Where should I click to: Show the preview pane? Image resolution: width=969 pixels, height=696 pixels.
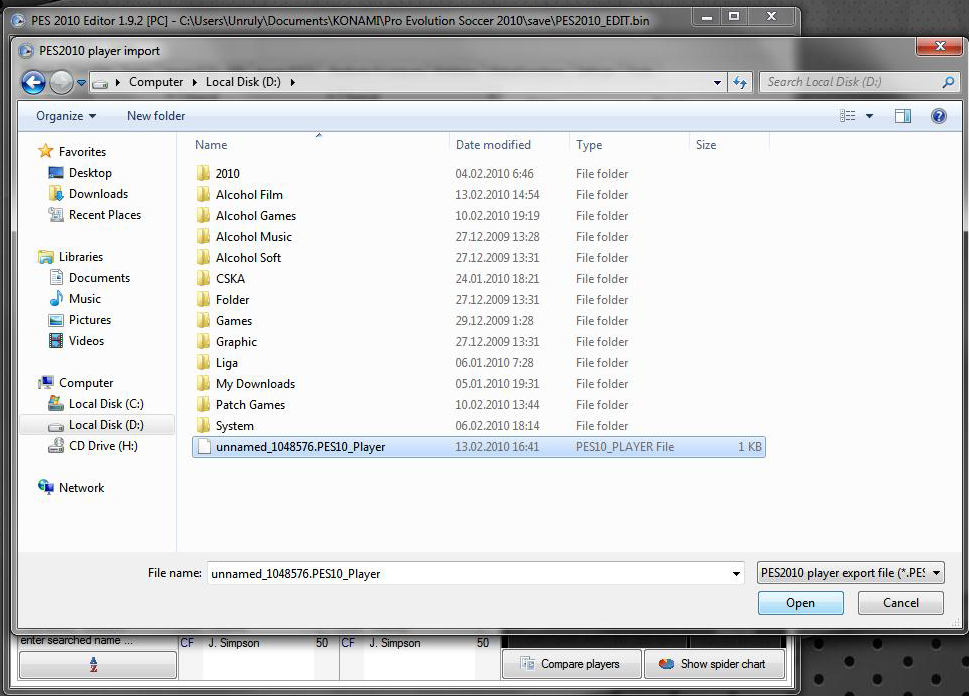pyautogui.click(x=902, y=116)
